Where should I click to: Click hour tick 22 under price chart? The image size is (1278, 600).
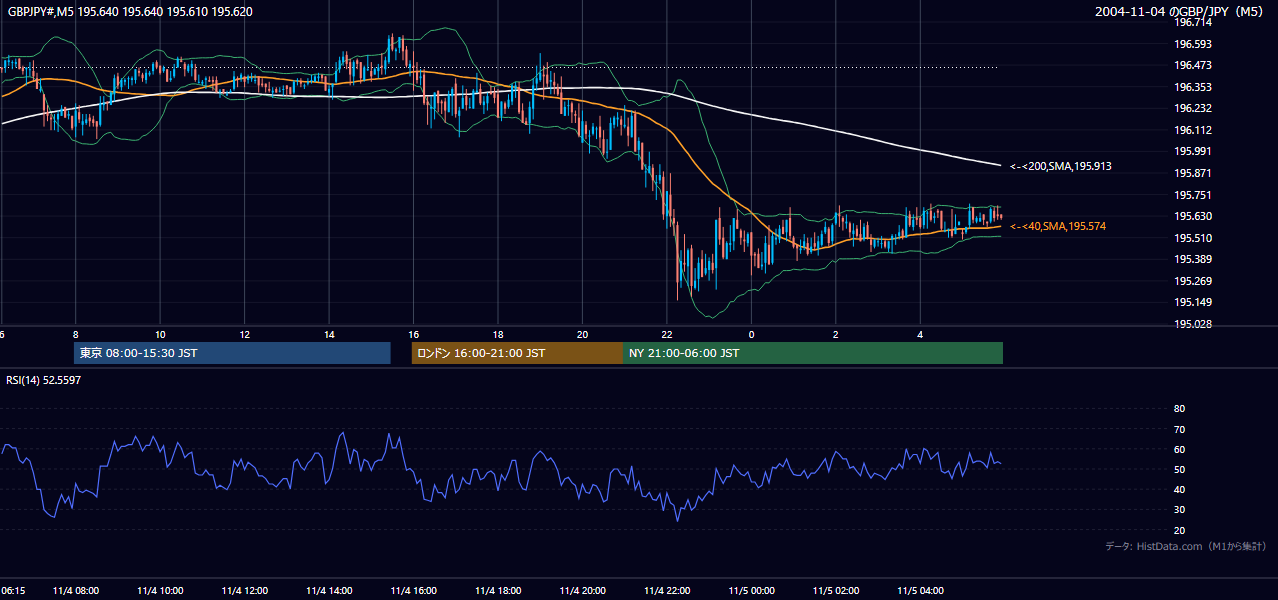(667, 334)
